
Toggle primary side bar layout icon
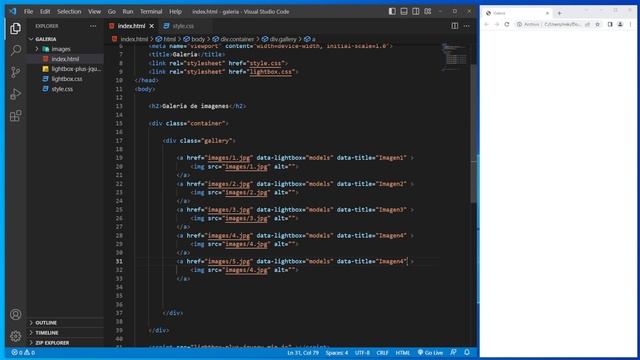[x=392, y=11]
